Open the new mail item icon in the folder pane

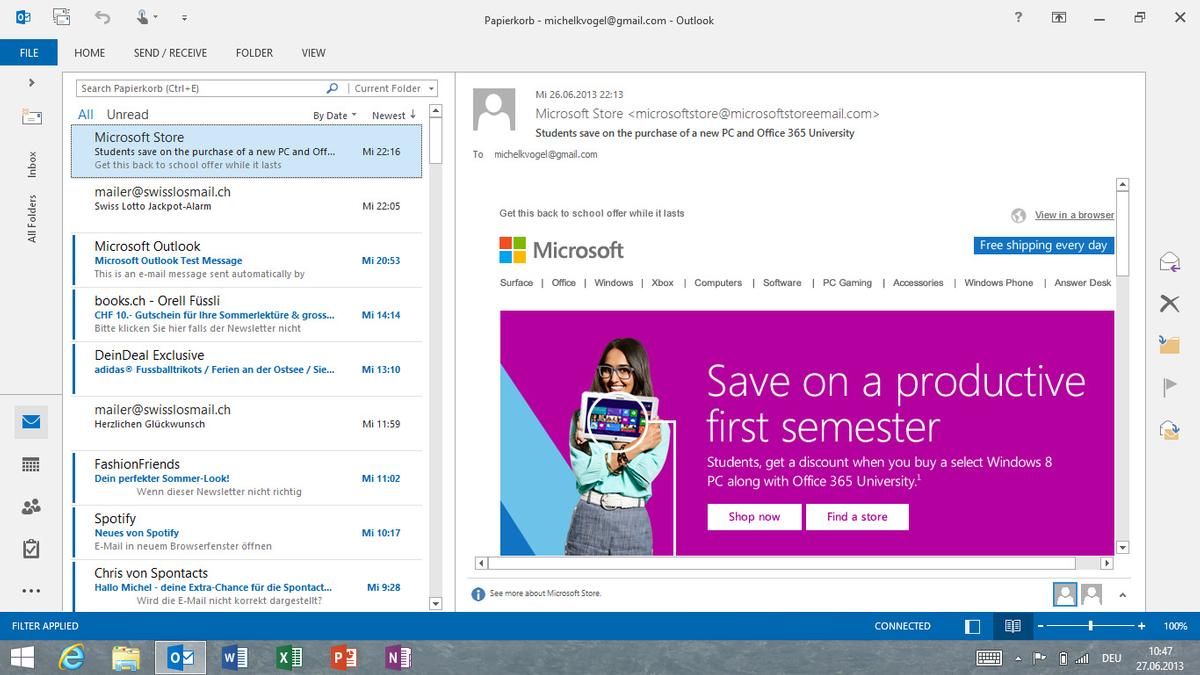coord(31,117)
